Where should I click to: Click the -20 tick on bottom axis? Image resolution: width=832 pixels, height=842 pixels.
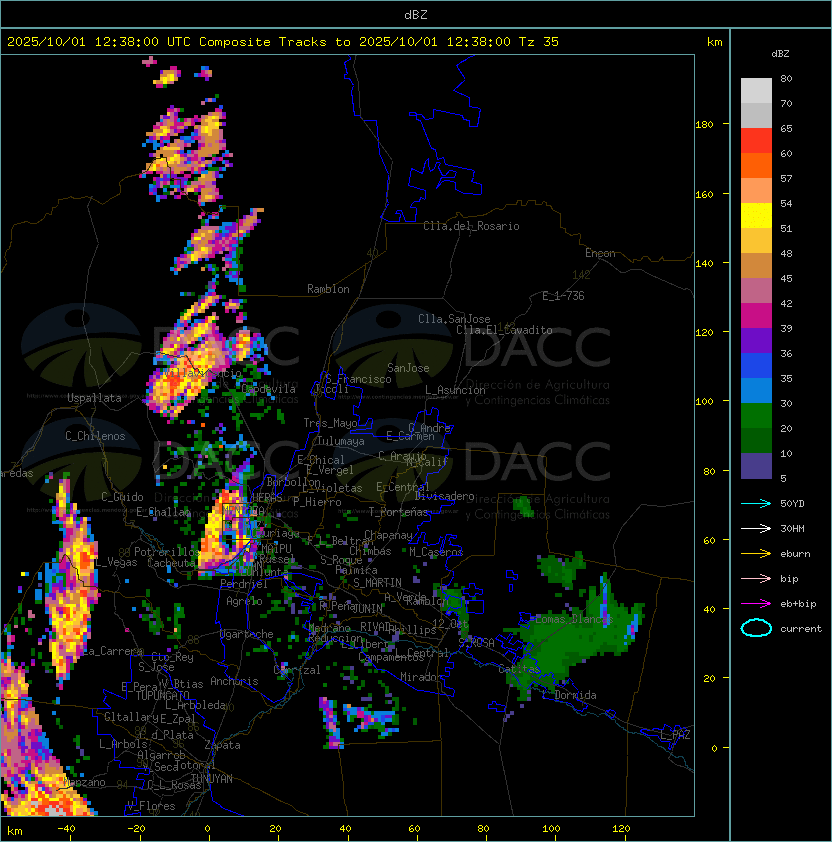point(136,829)
